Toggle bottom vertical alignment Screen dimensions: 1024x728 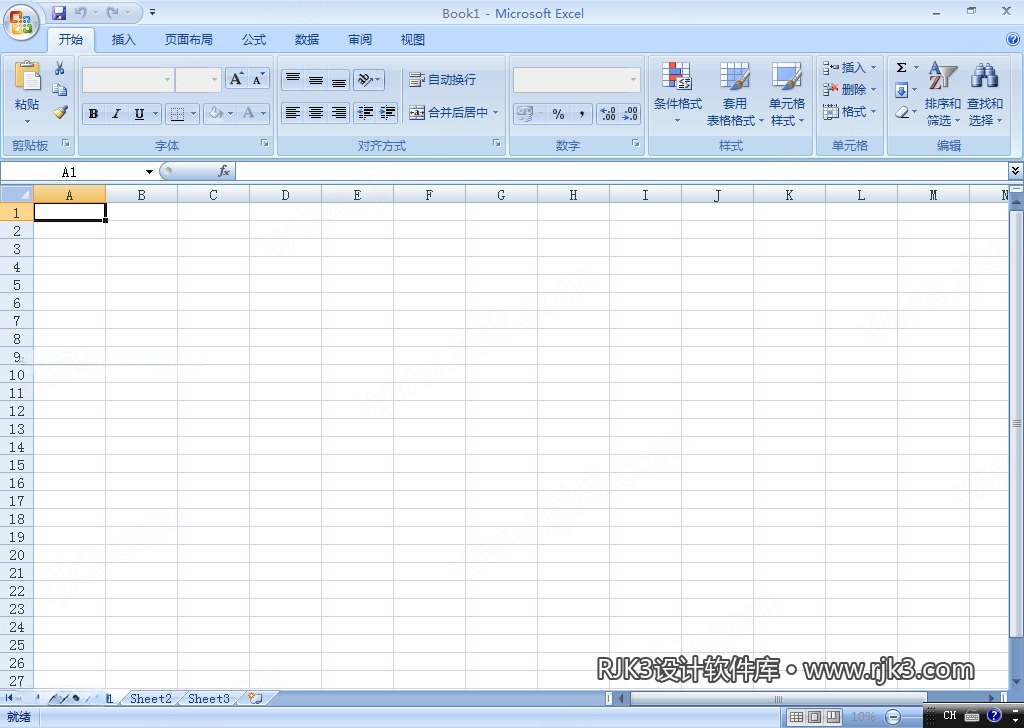coord(339,79)
